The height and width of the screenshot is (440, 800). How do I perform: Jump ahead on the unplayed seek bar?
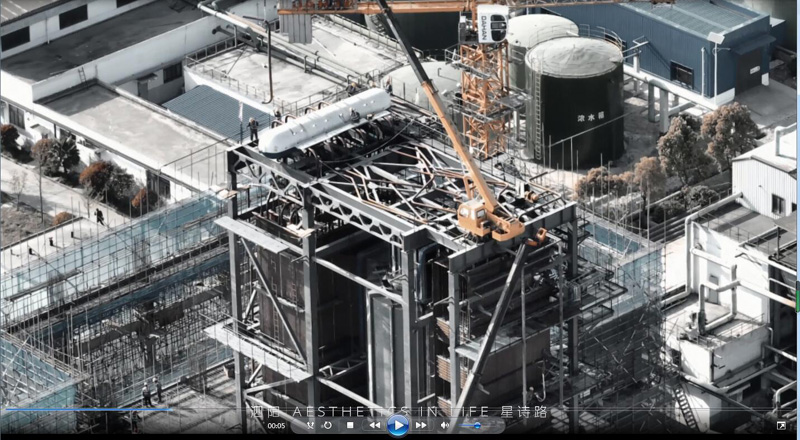pos(600,409)
